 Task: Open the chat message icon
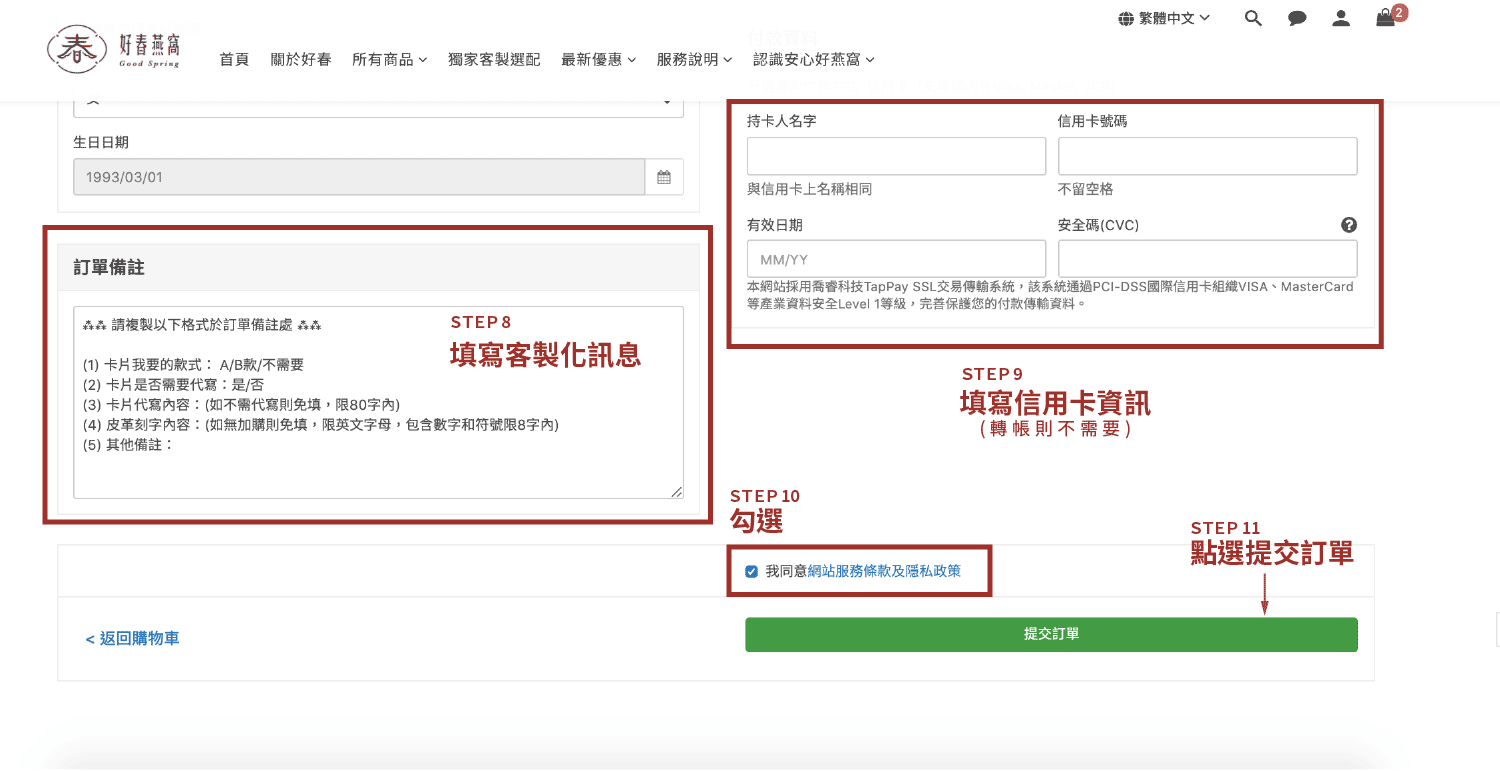point(1297,17)
